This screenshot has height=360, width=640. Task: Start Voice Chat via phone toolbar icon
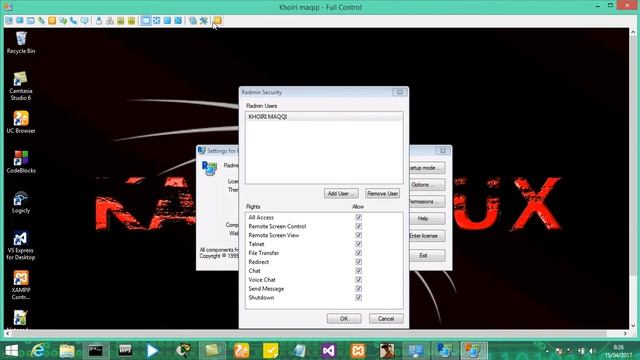click(73, 20)
